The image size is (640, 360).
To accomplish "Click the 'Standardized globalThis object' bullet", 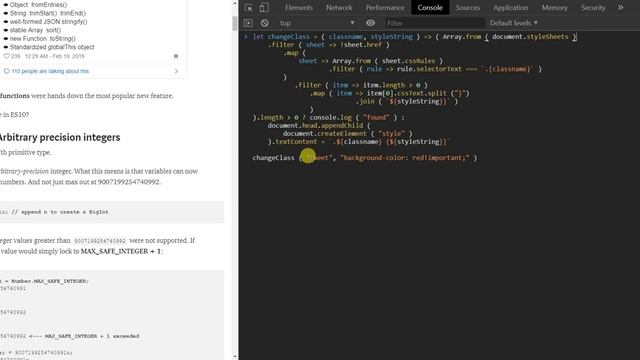I will (x=52, y=47).
